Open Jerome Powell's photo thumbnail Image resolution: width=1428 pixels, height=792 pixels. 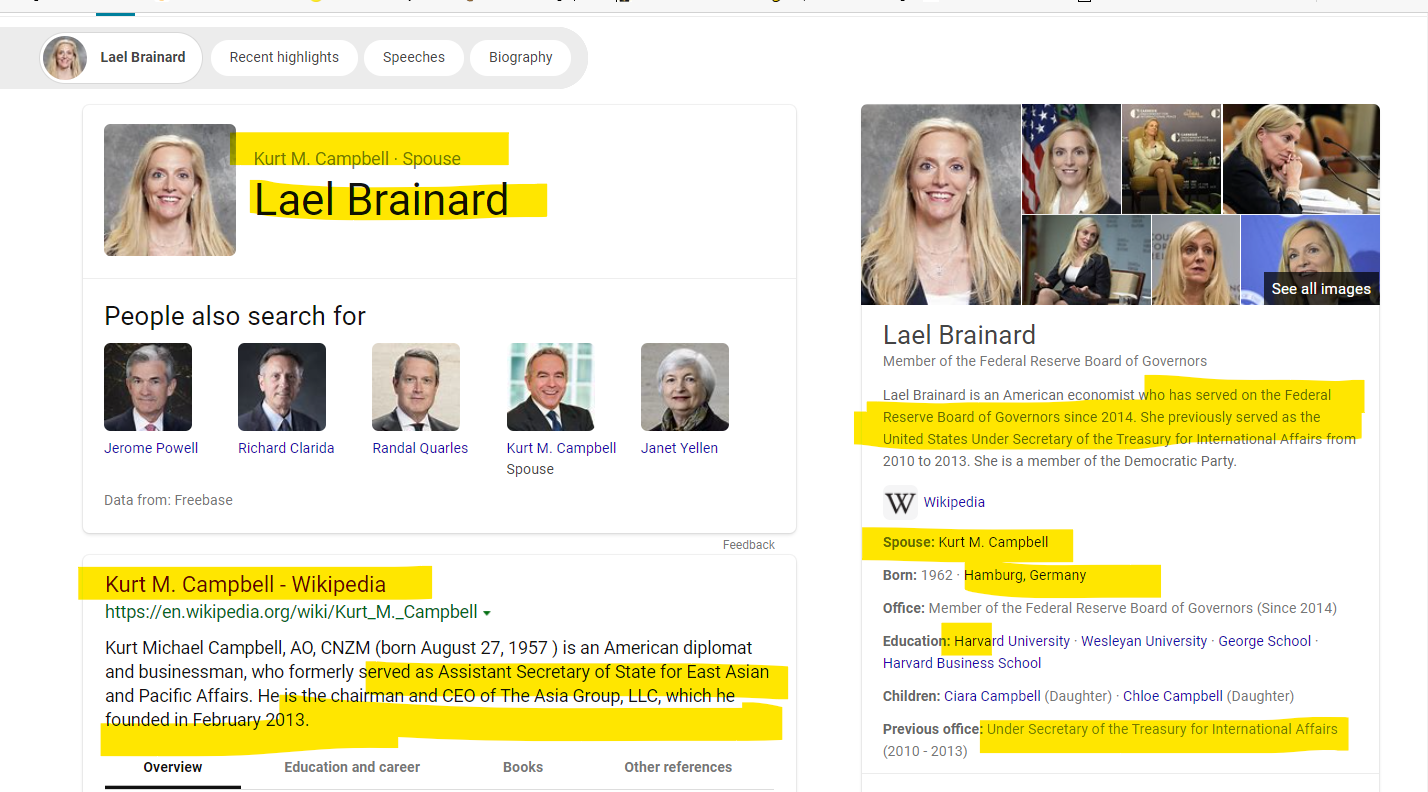tap(148, 387)
